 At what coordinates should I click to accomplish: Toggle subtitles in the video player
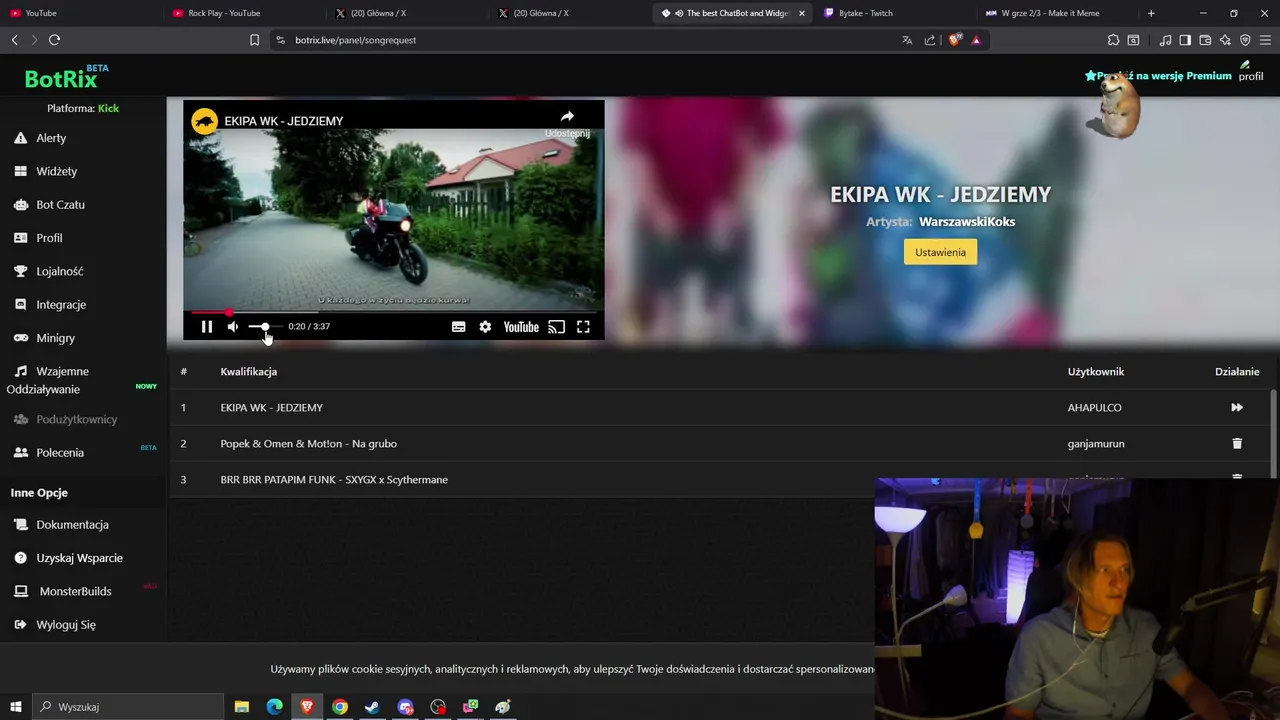pyautogui.click(x=458, y=327)
